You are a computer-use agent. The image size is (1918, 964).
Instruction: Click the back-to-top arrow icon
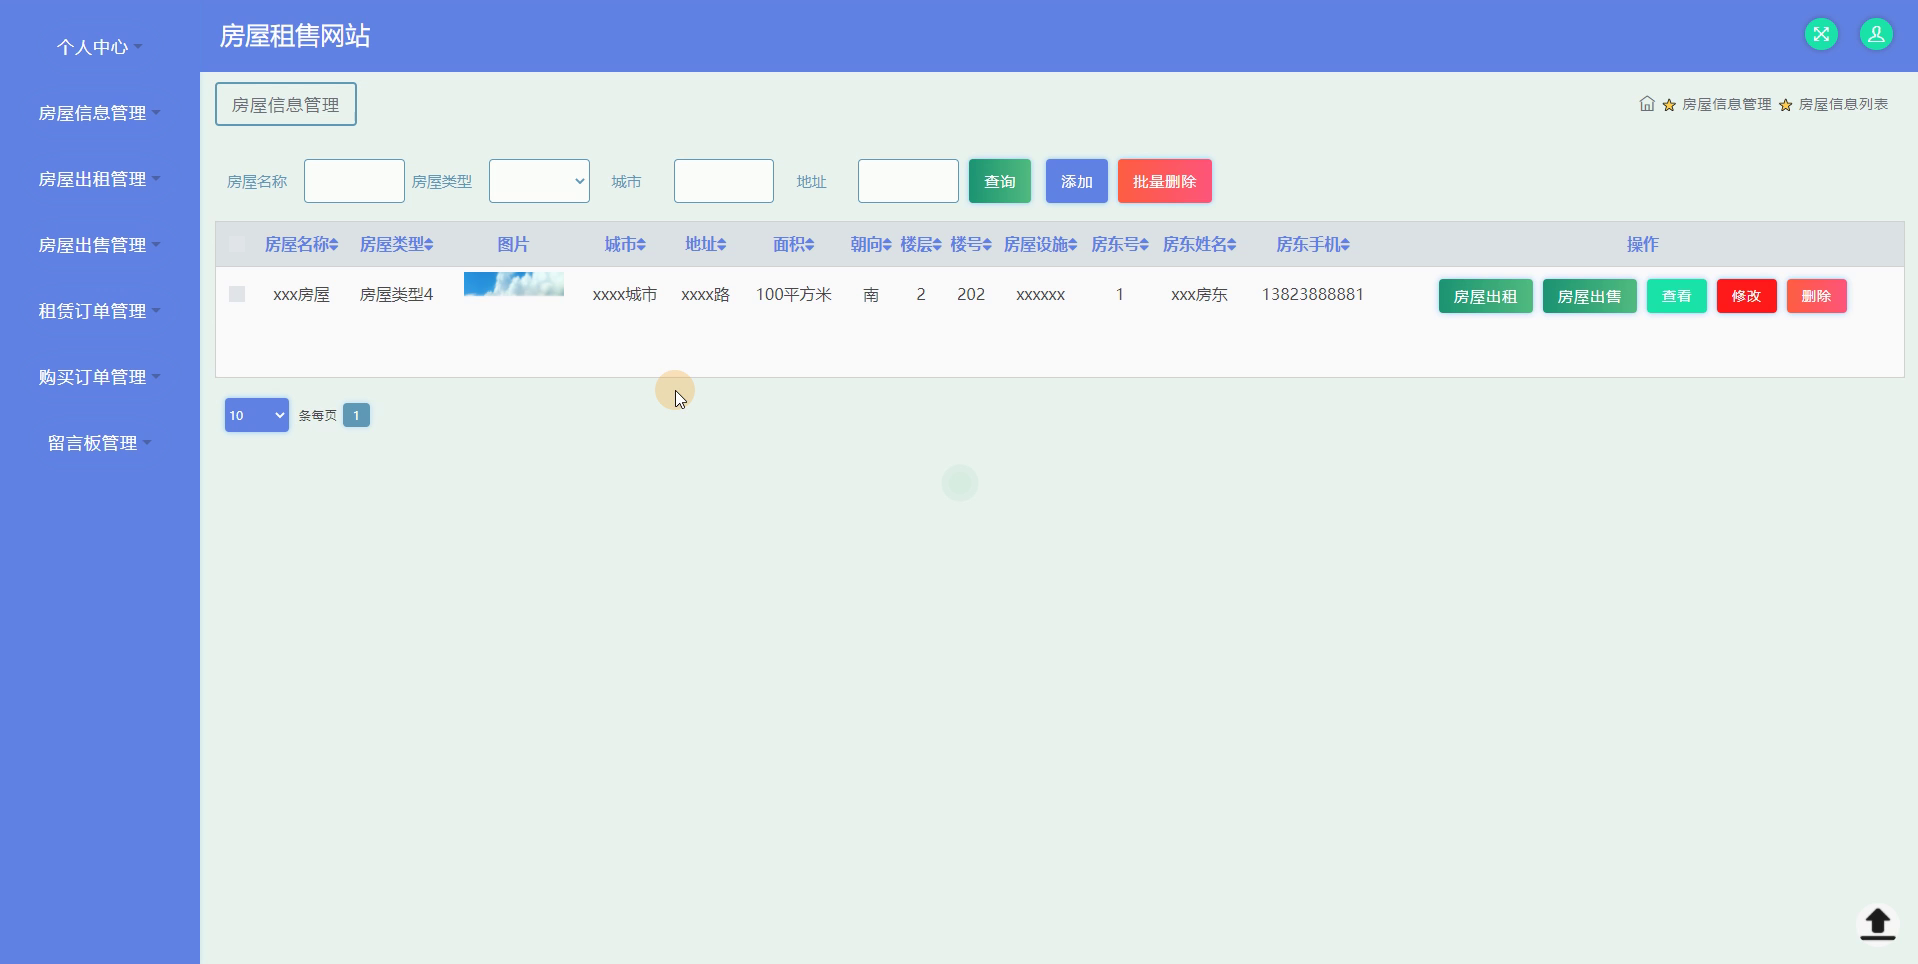pos(1877,923)
